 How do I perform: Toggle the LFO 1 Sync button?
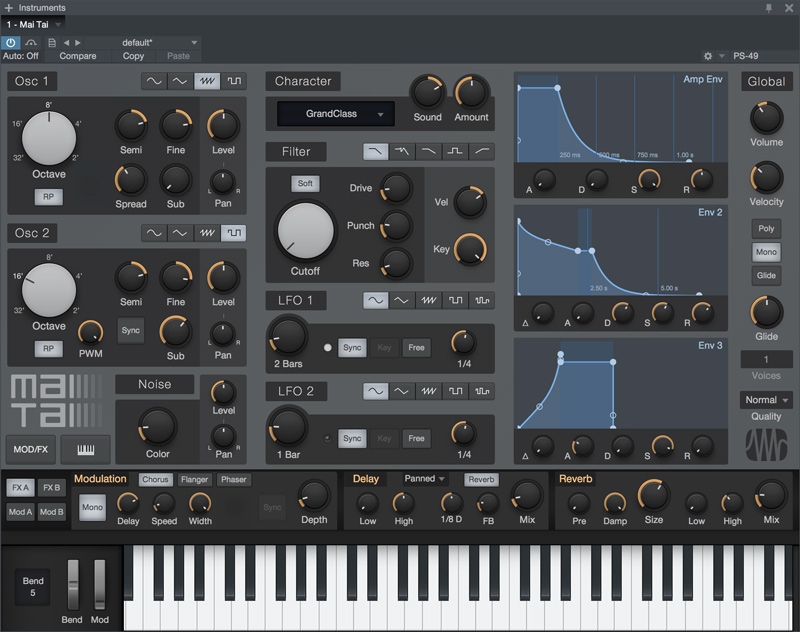pyautogui.click(x=351, y=348)
